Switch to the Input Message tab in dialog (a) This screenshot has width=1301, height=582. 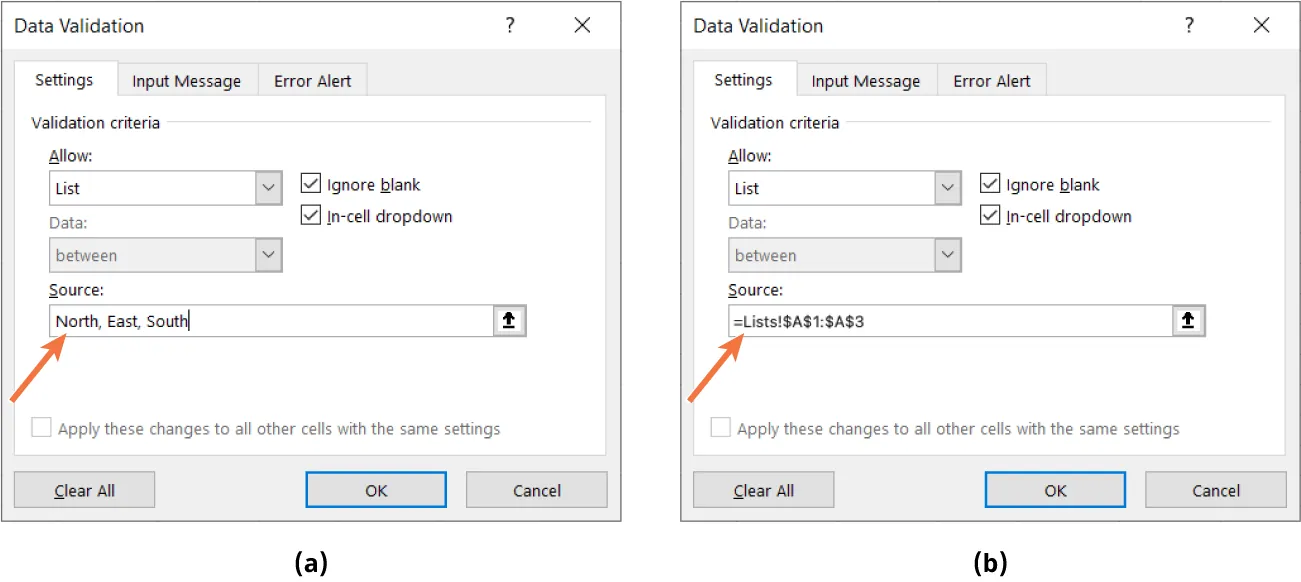tap(186, 80)
